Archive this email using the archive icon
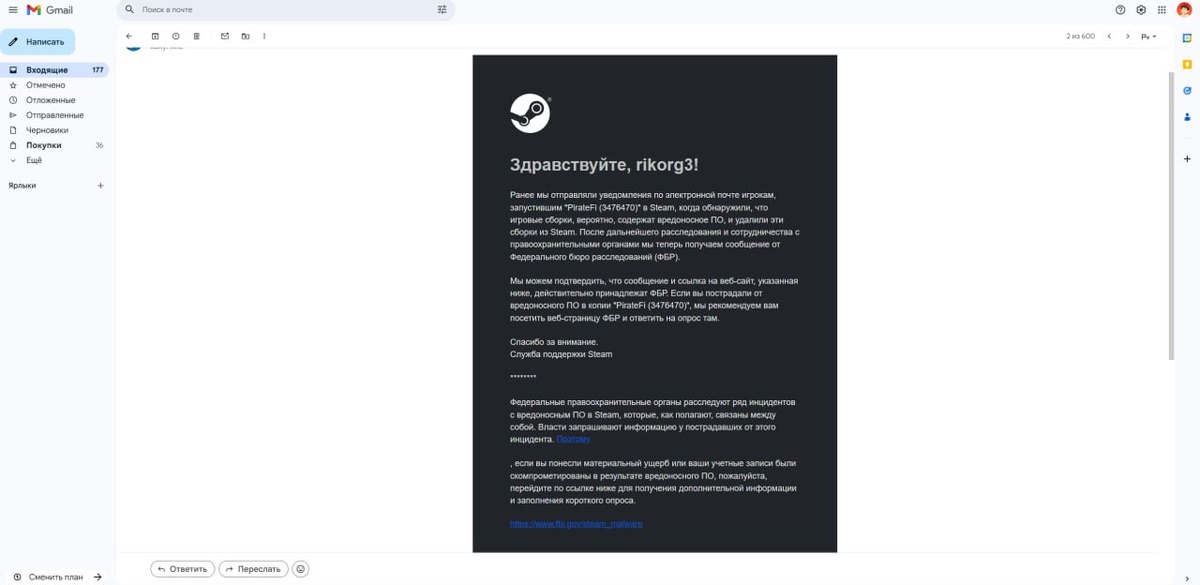Screen dimensions: 1200x585 155,36
